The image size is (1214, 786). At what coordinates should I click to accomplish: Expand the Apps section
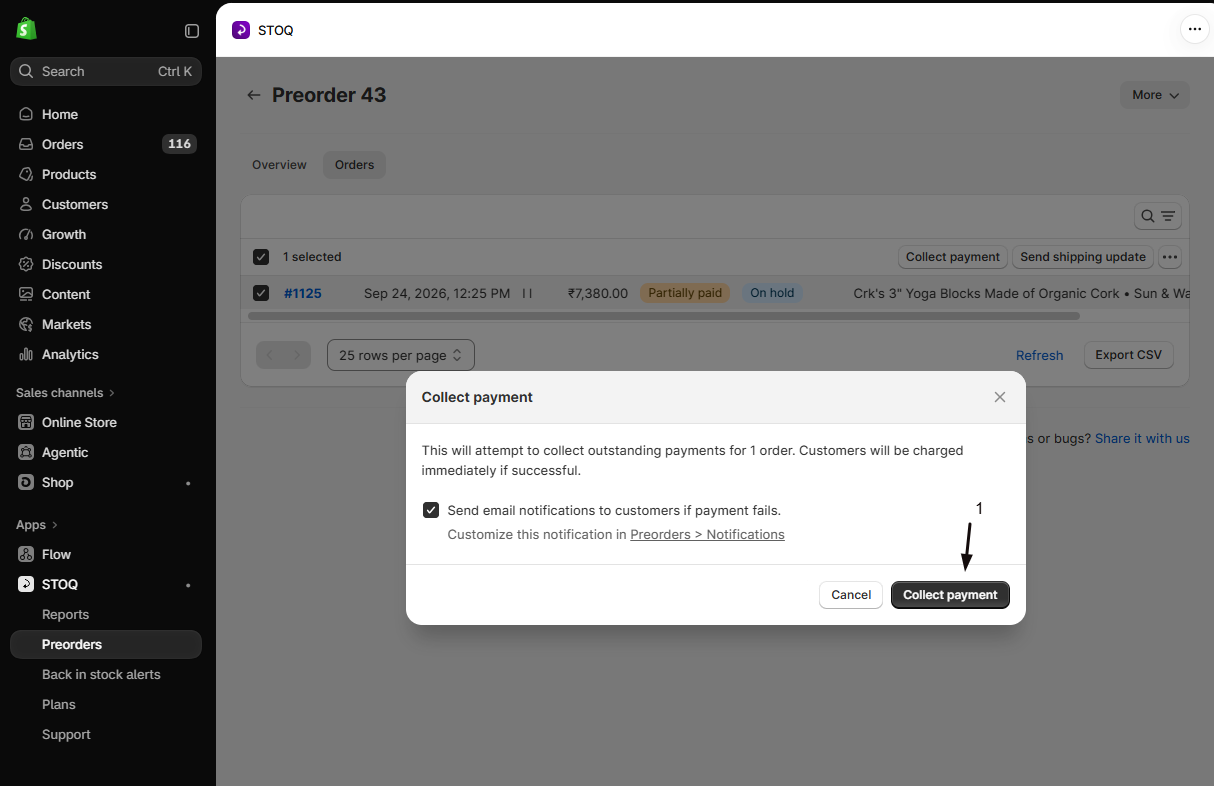tap(37, 524)
